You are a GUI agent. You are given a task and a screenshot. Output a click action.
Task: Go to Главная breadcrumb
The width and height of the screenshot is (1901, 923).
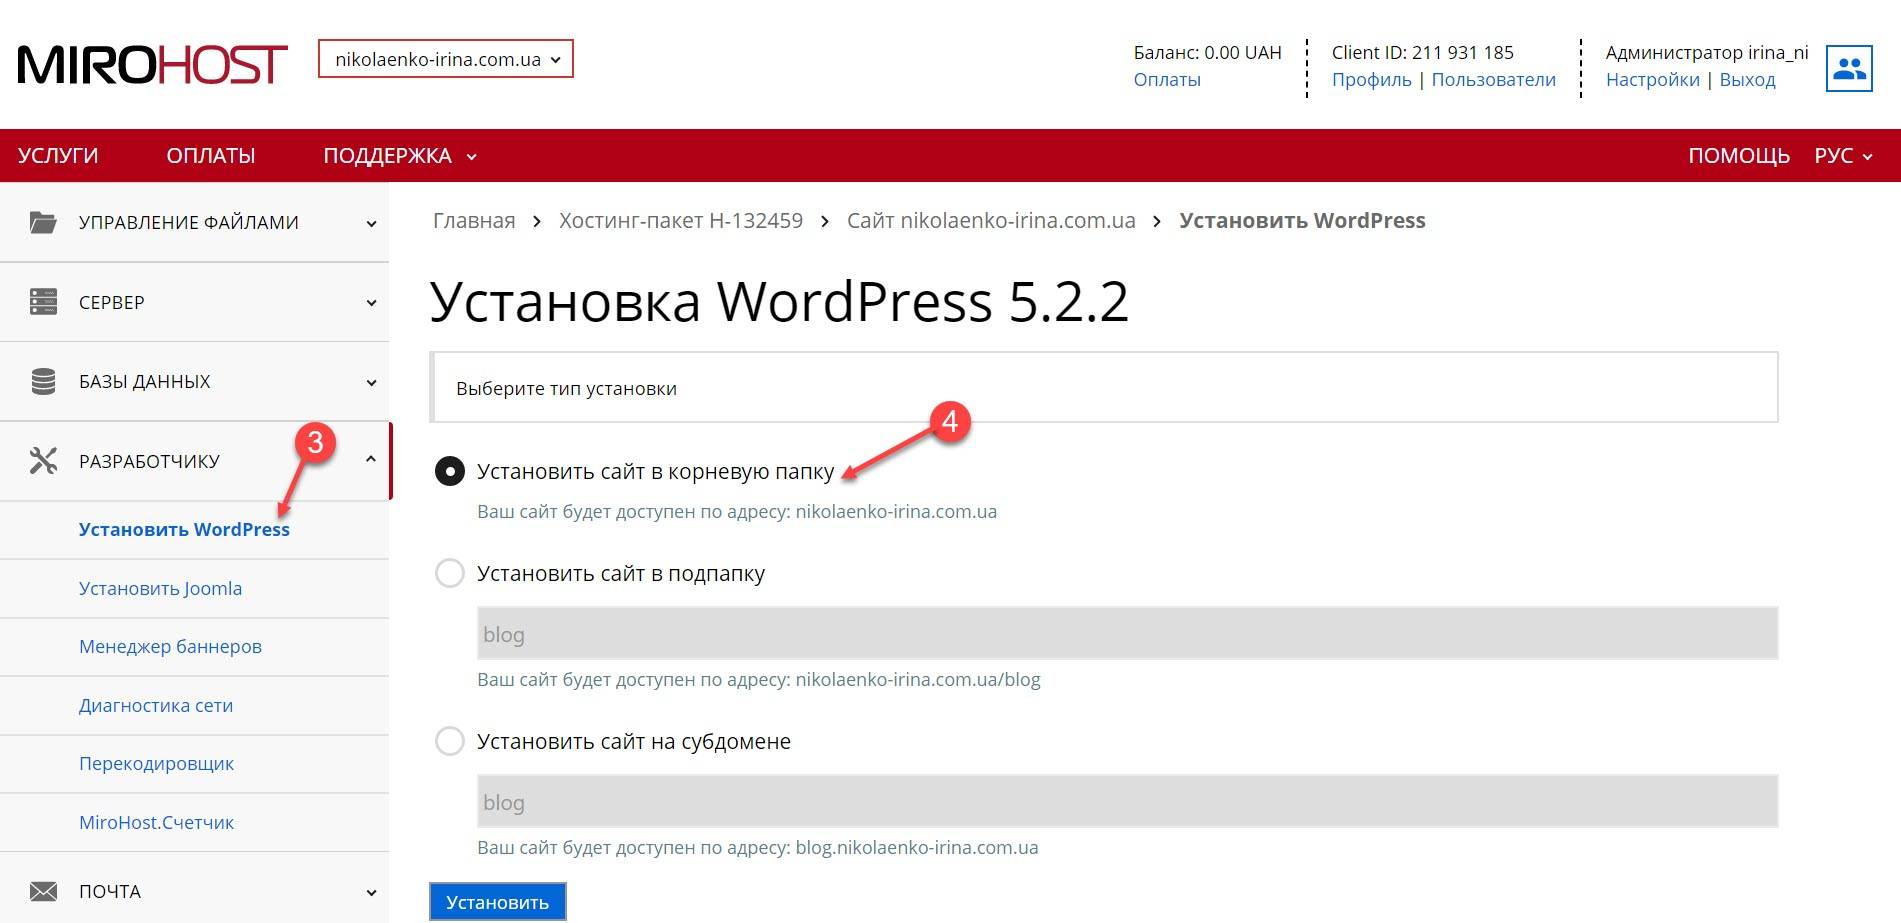(x=474, y=221)
